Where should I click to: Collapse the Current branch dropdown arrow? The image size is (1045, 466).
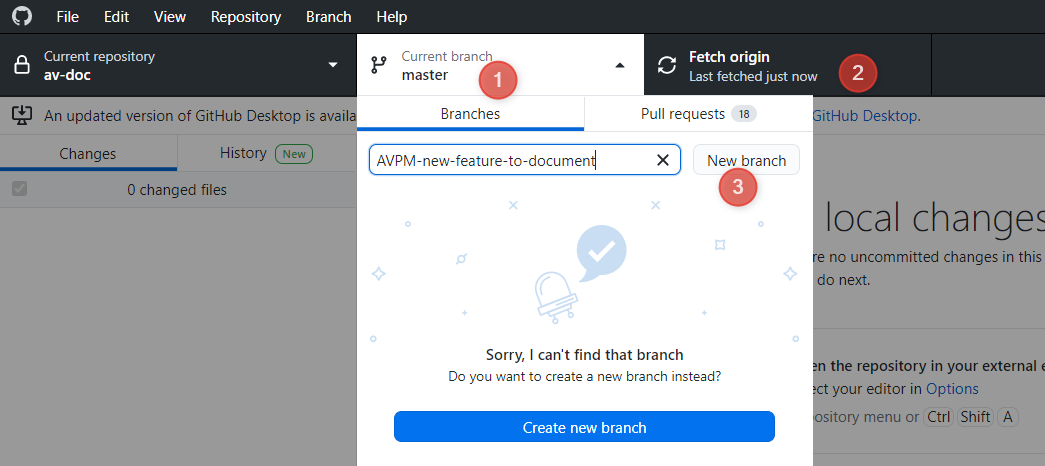click(x=620, y=65)
